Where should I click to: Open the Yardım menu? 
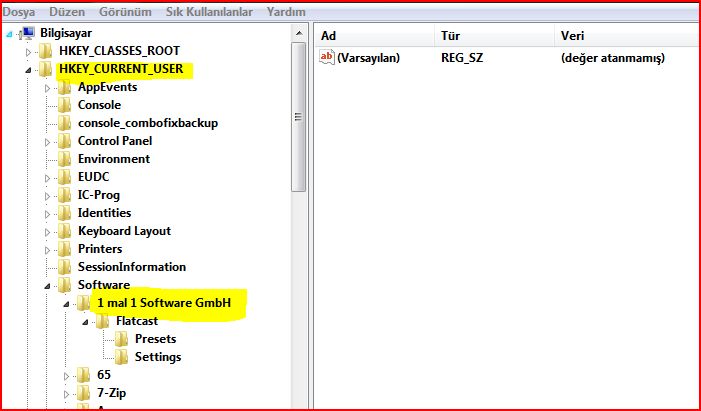coord(287,11)
